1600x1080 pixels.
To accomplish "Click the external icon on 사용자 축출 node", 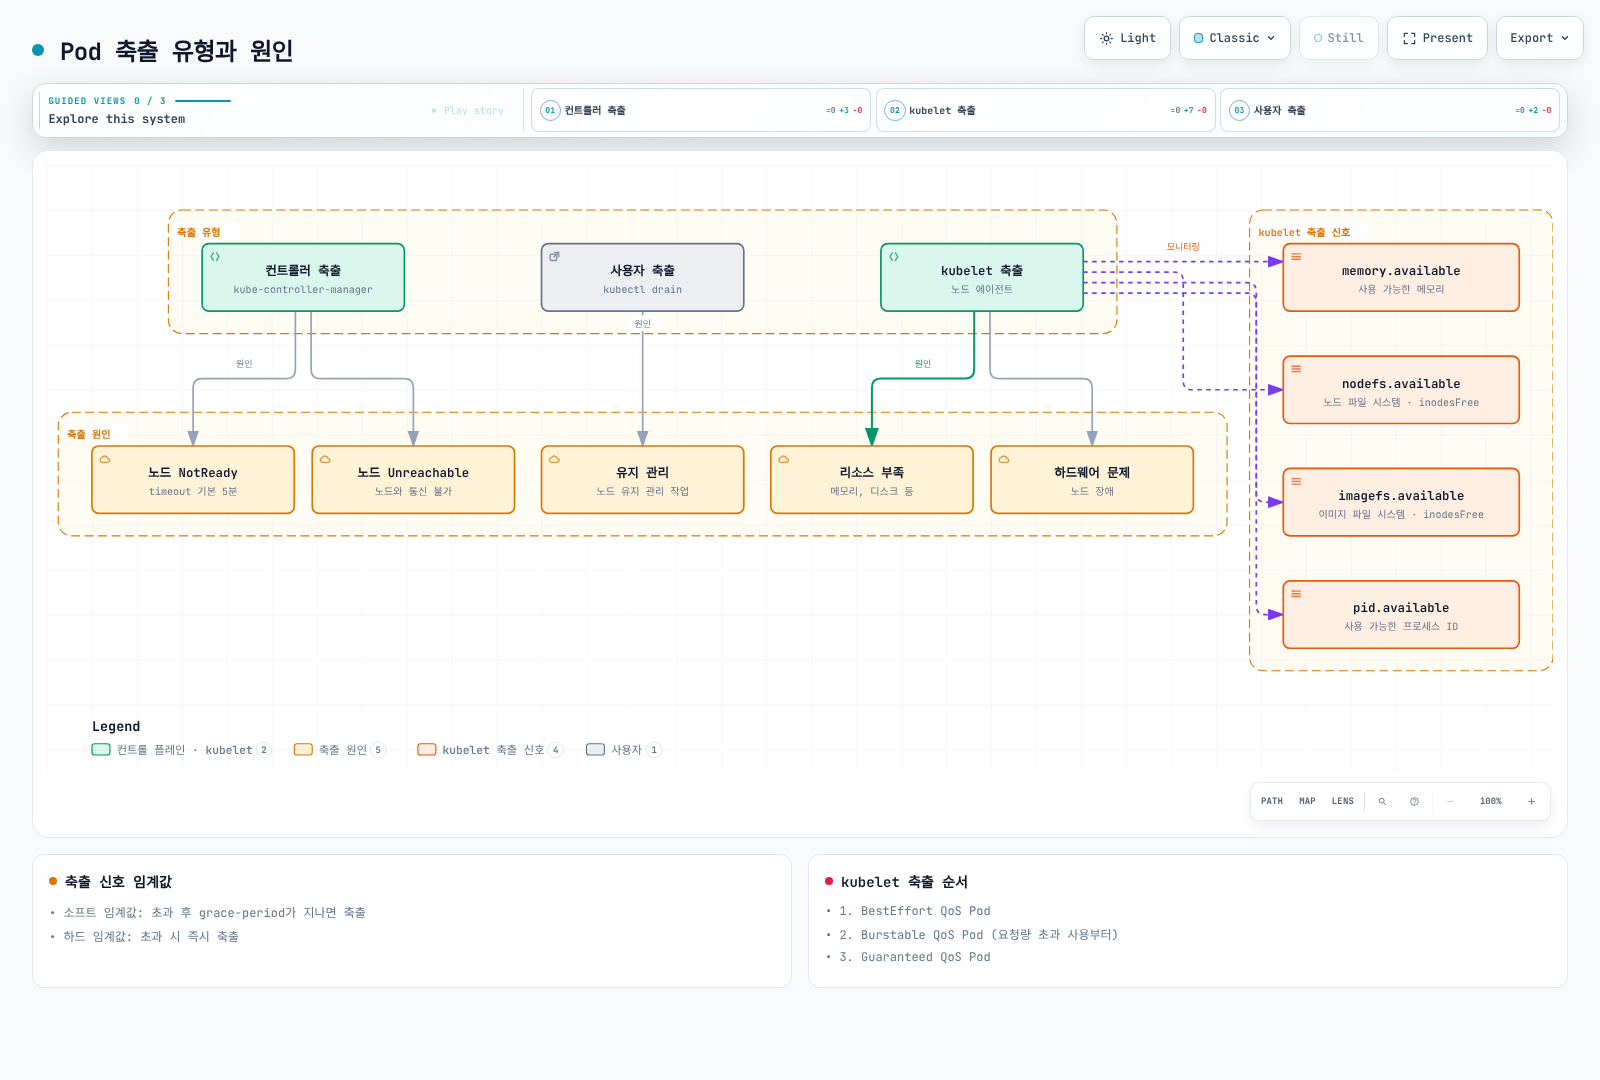I will 554,257.
